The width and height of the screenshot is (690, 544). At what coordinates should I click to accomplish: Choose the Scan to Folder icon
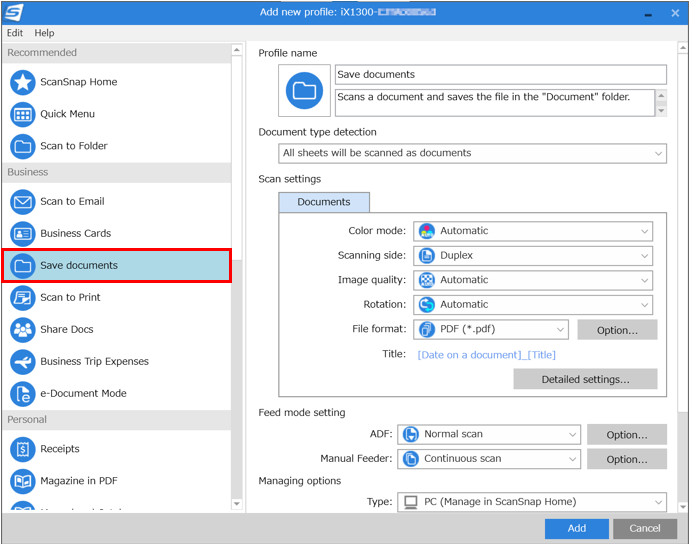click(22, 146)
